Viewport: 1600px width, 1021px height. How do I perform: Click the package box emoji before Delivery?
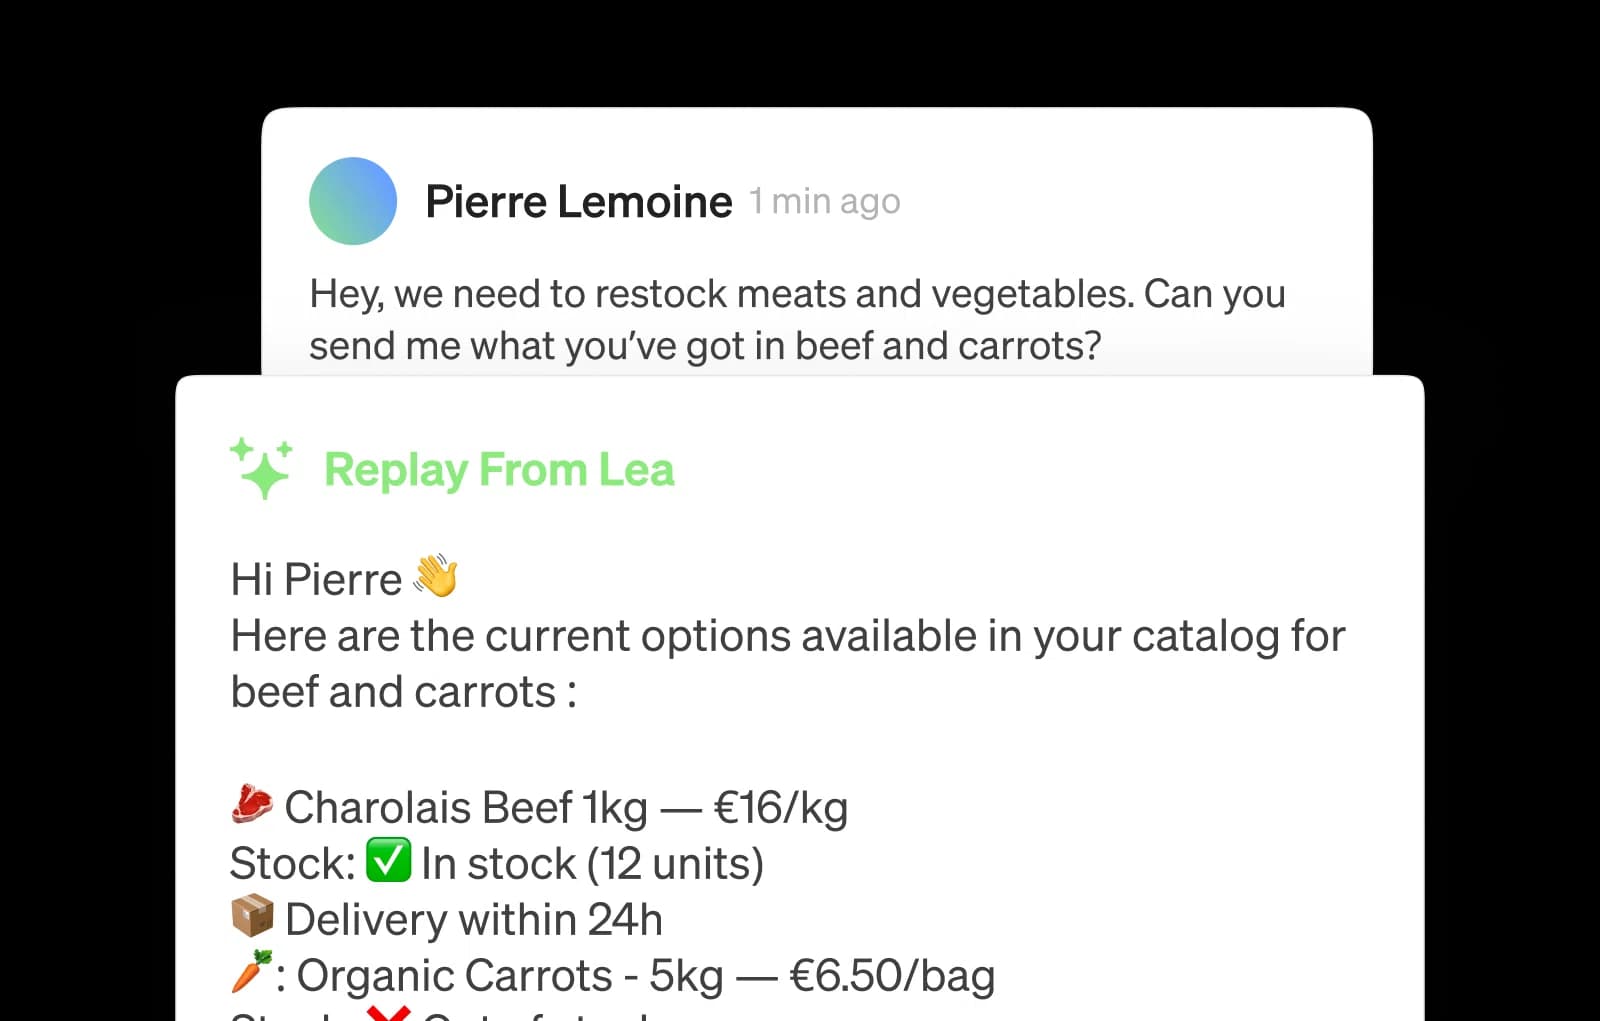click(x=251, y=916)
